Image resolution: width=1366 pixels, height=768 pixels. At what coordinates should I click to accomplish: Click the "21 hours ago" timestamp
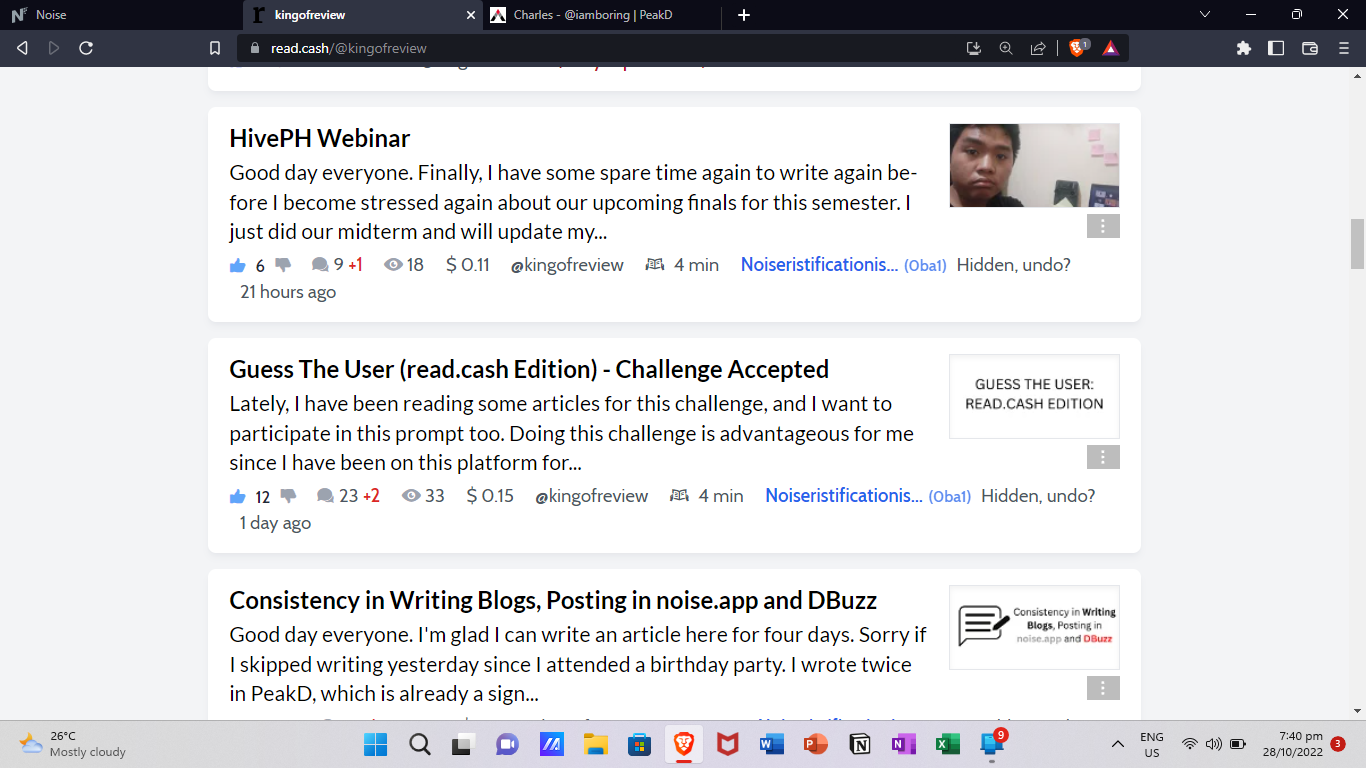[288, 292]
